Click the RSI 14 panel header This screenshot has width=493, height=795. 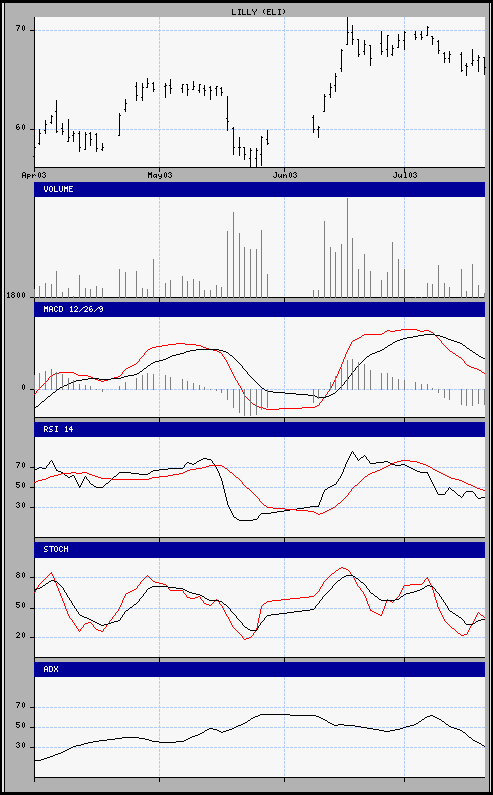(260, 429)
